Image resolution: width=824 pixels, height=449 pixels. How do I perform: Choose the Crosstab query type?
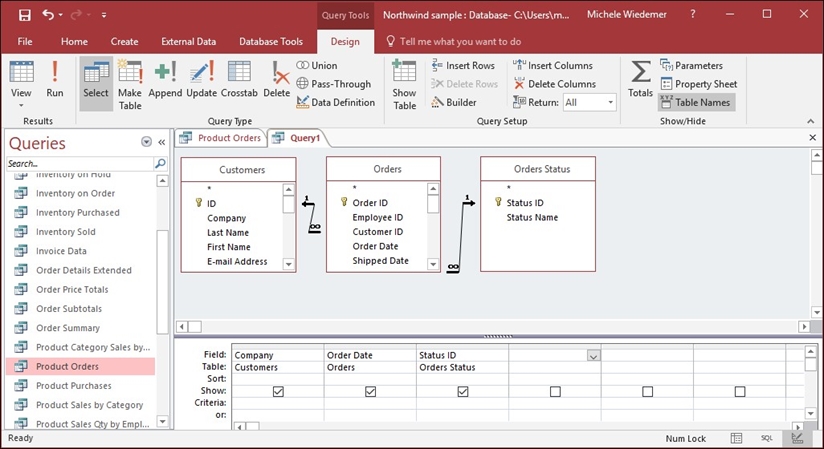click(239, 80)
